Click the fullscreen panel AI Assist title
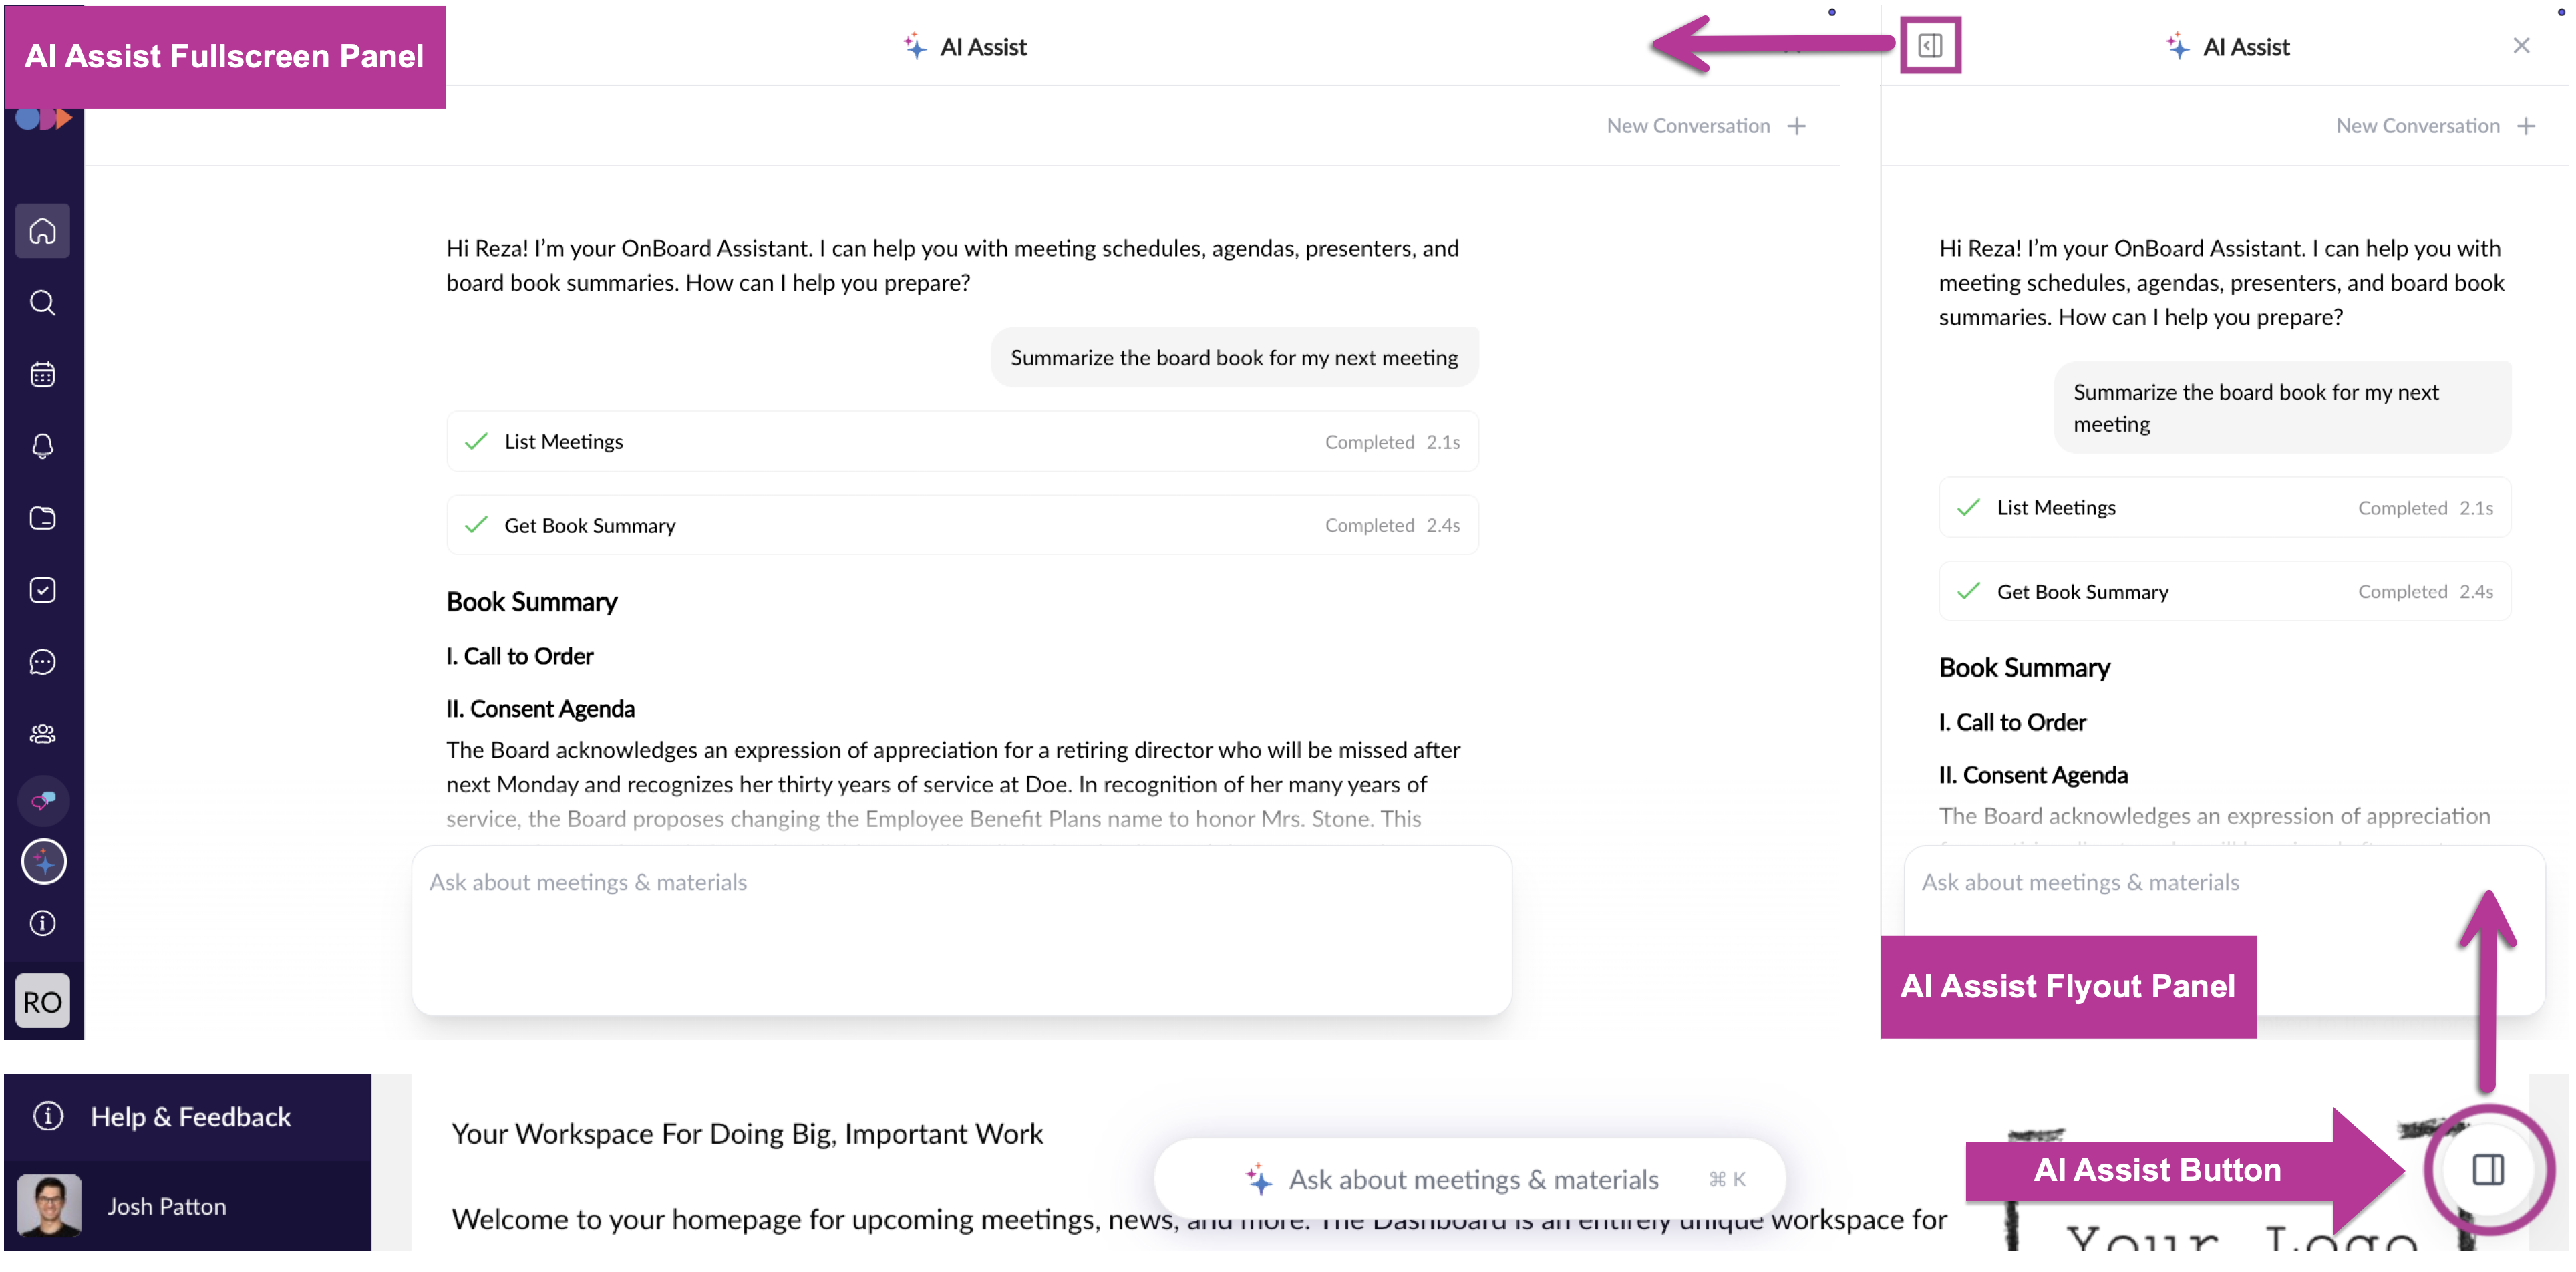 coord(983,47)
